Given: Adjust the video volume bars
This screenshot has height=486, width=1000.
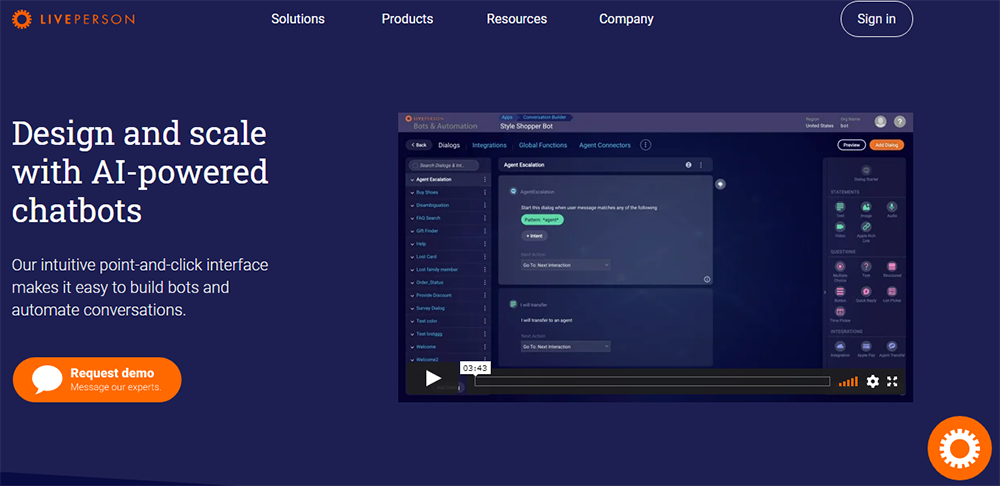Looking at the screenshot, I should pos(848,381).
